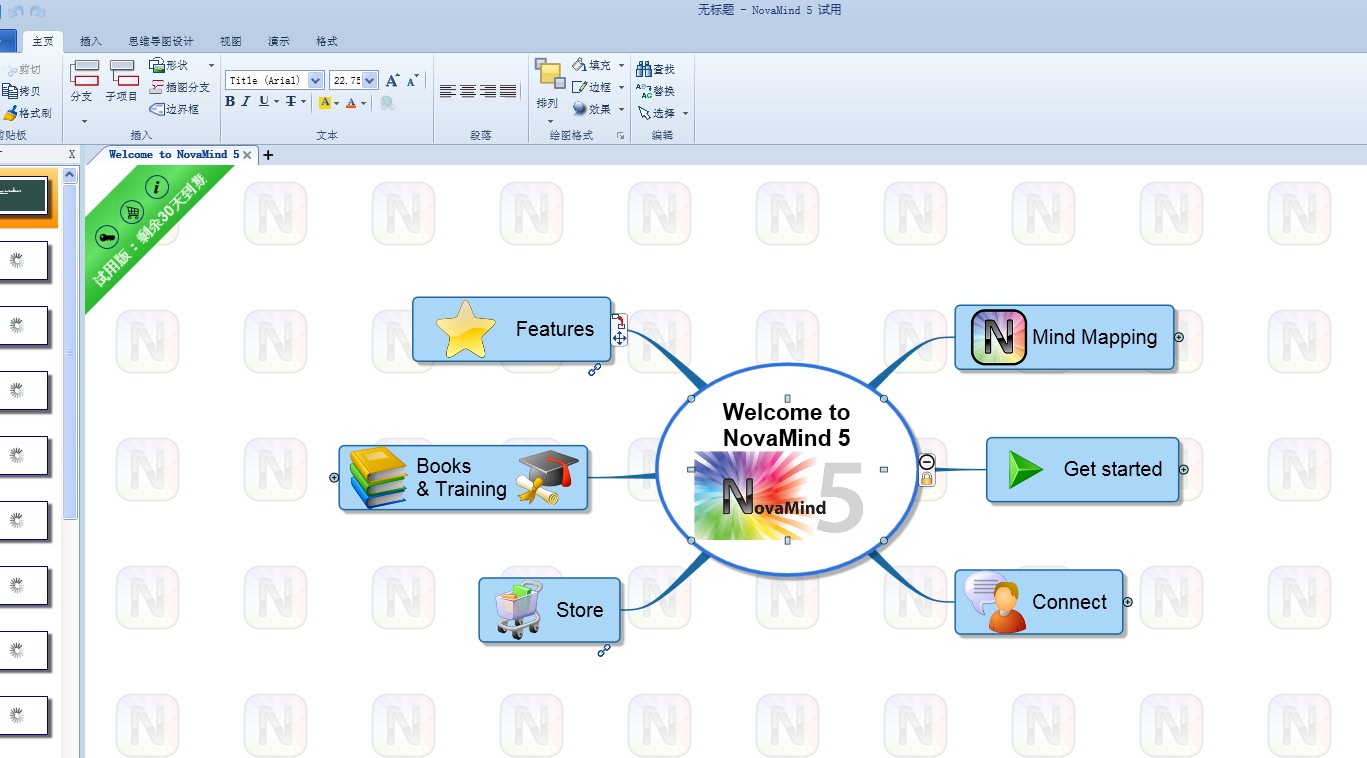
Task: Select the Store topic node
Action: coord(549,610)
